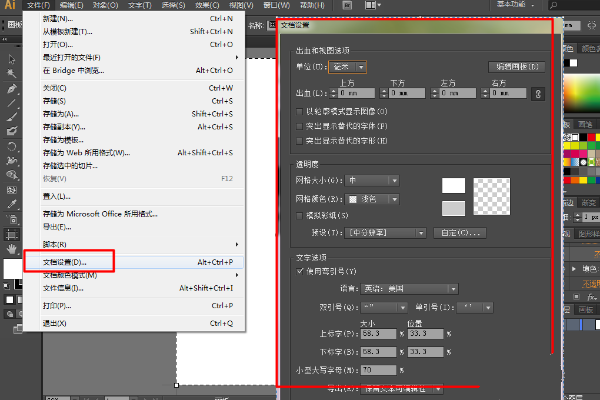
Task: Click the Illustrator Ai logo icon
Action: pyautogui.click(x=11, y=6)
